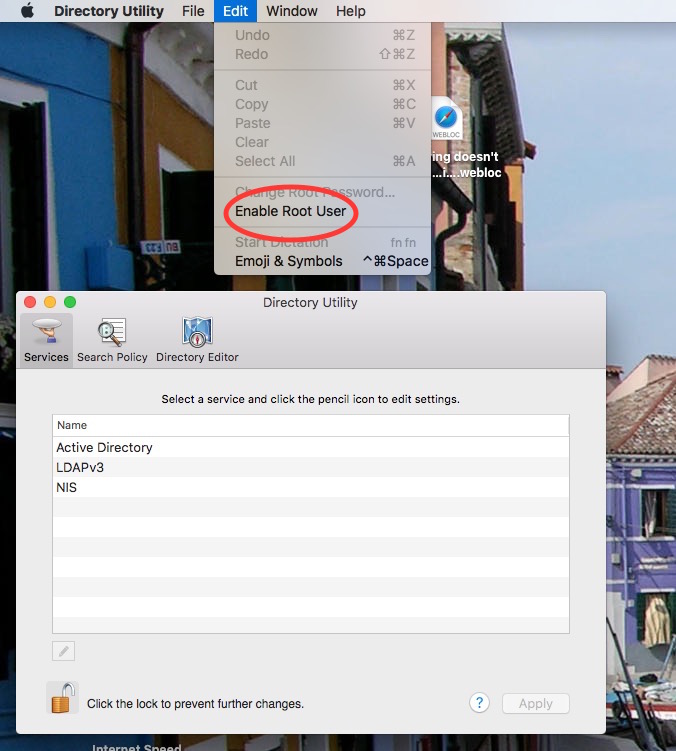Select the Services toolbar icon
The width and height of the screenshot is (676, 751).
(x=46, y=341)
